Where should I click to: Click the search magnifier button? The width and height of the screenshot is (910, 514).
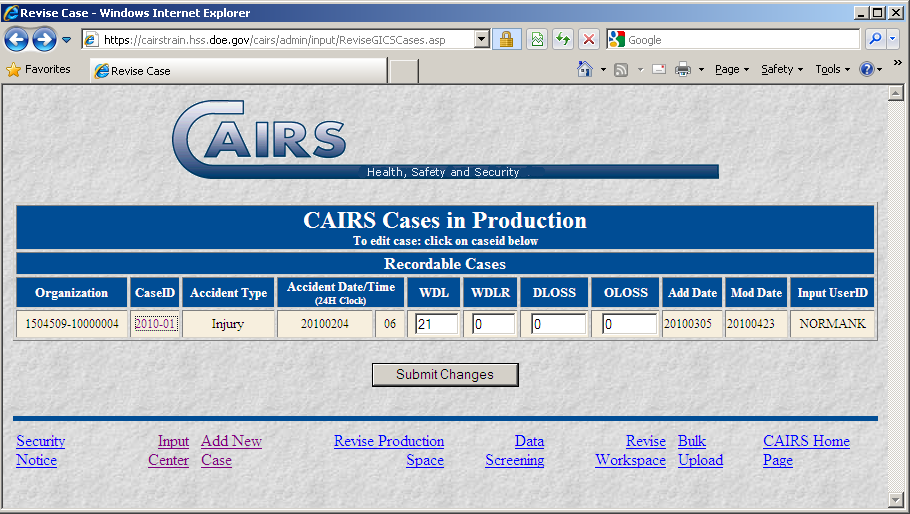click(875, 39)
